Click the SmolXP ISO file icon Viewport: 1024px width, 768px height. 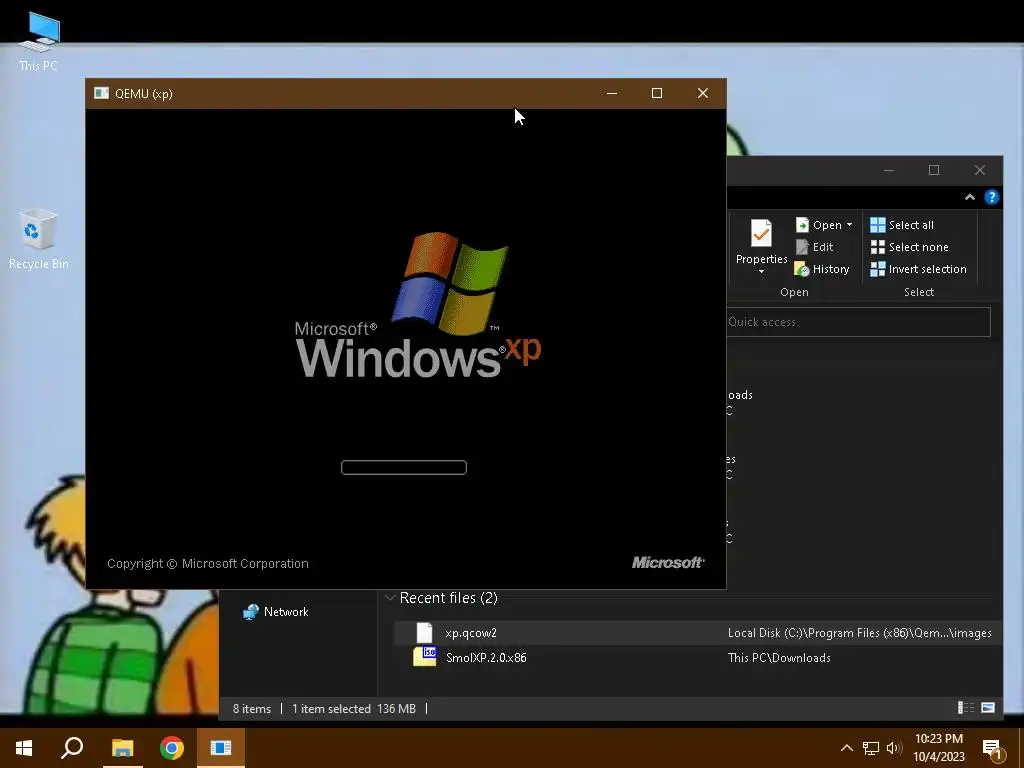coord(424,657)
